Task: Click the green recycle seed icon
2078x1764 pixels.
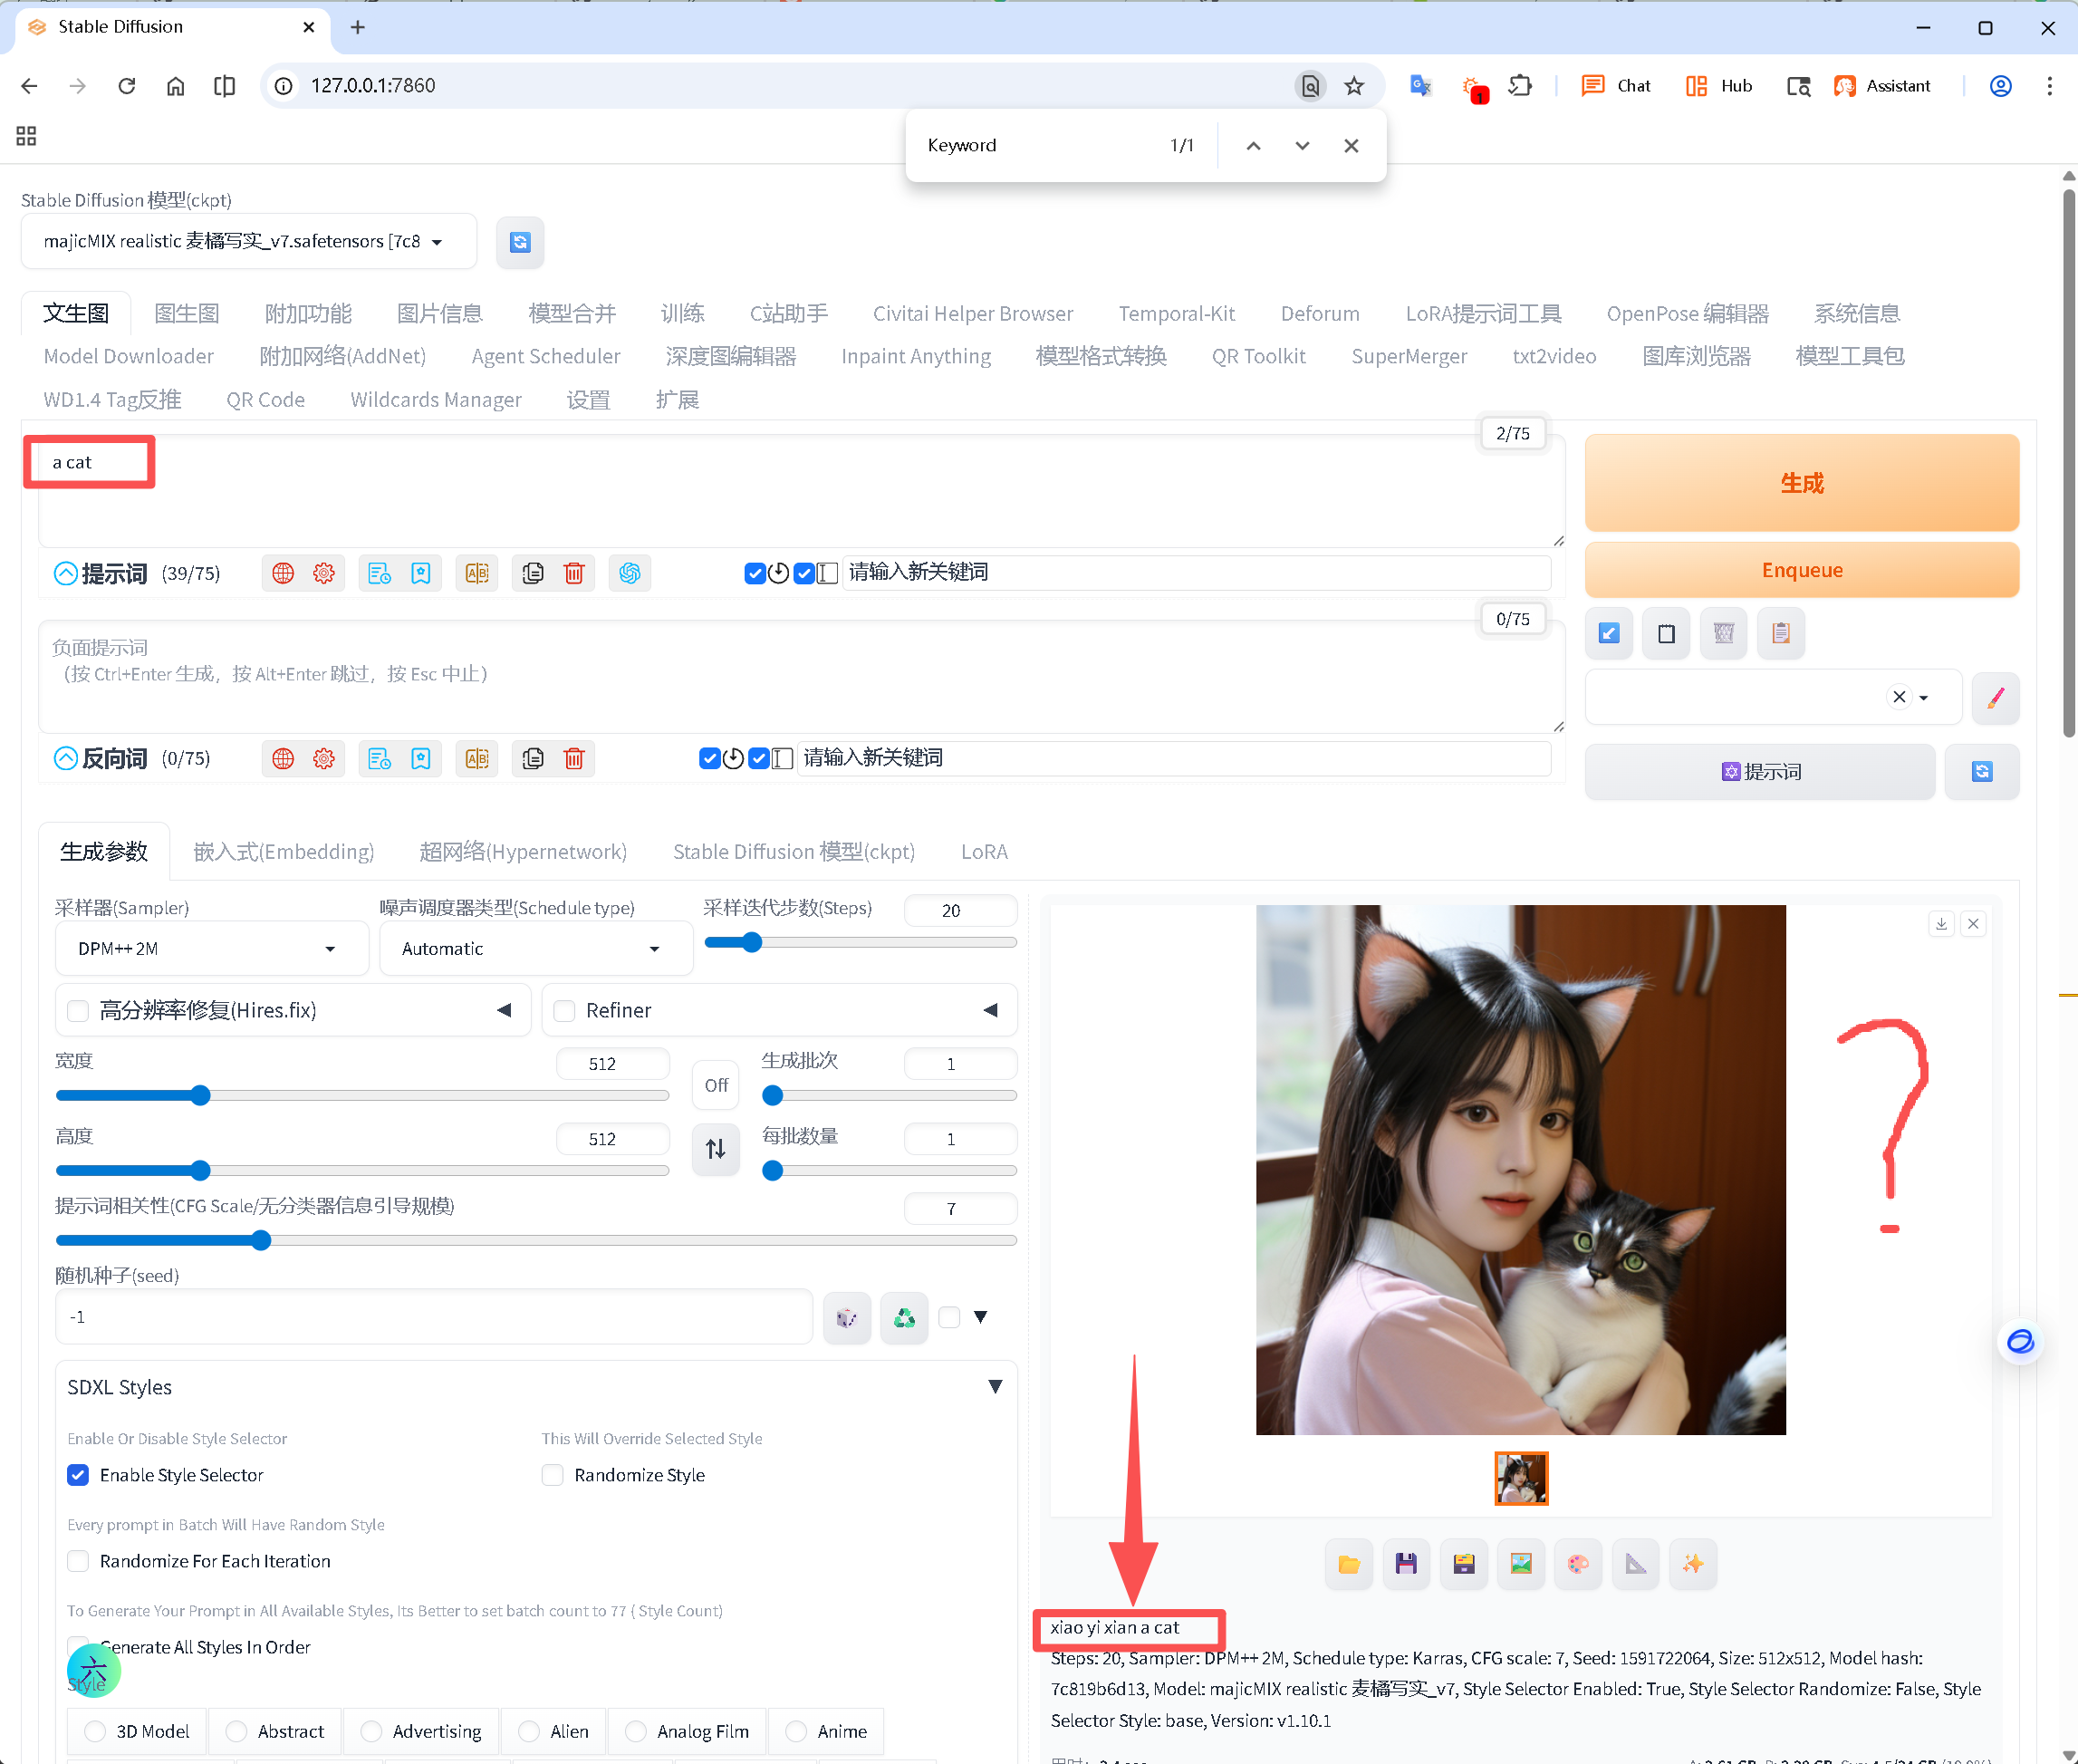Action: coord(904,1317)
